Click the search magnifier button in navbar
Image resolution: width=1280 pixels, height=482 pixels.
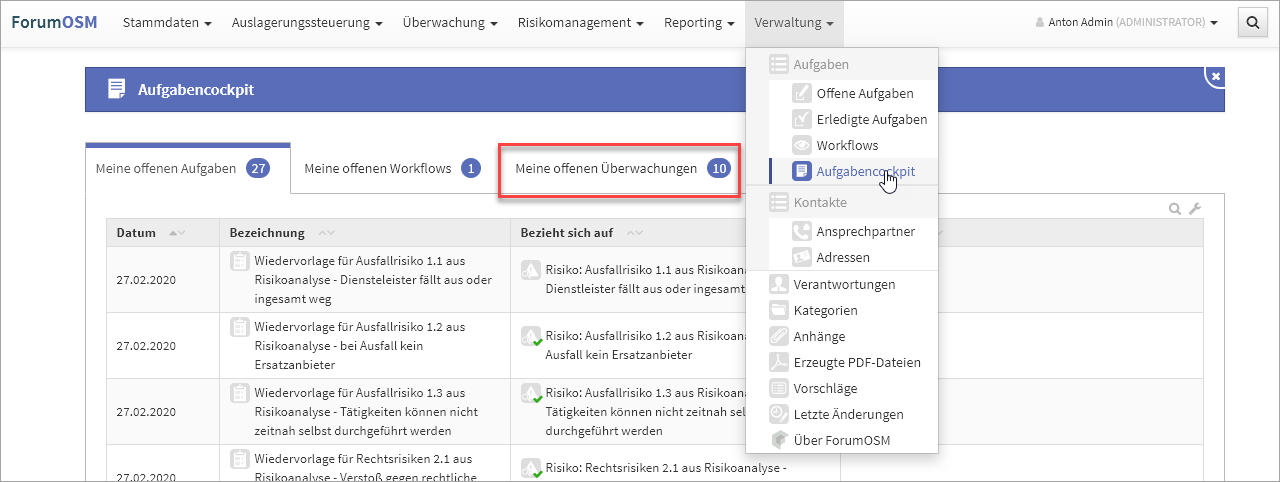[1252, 22]
